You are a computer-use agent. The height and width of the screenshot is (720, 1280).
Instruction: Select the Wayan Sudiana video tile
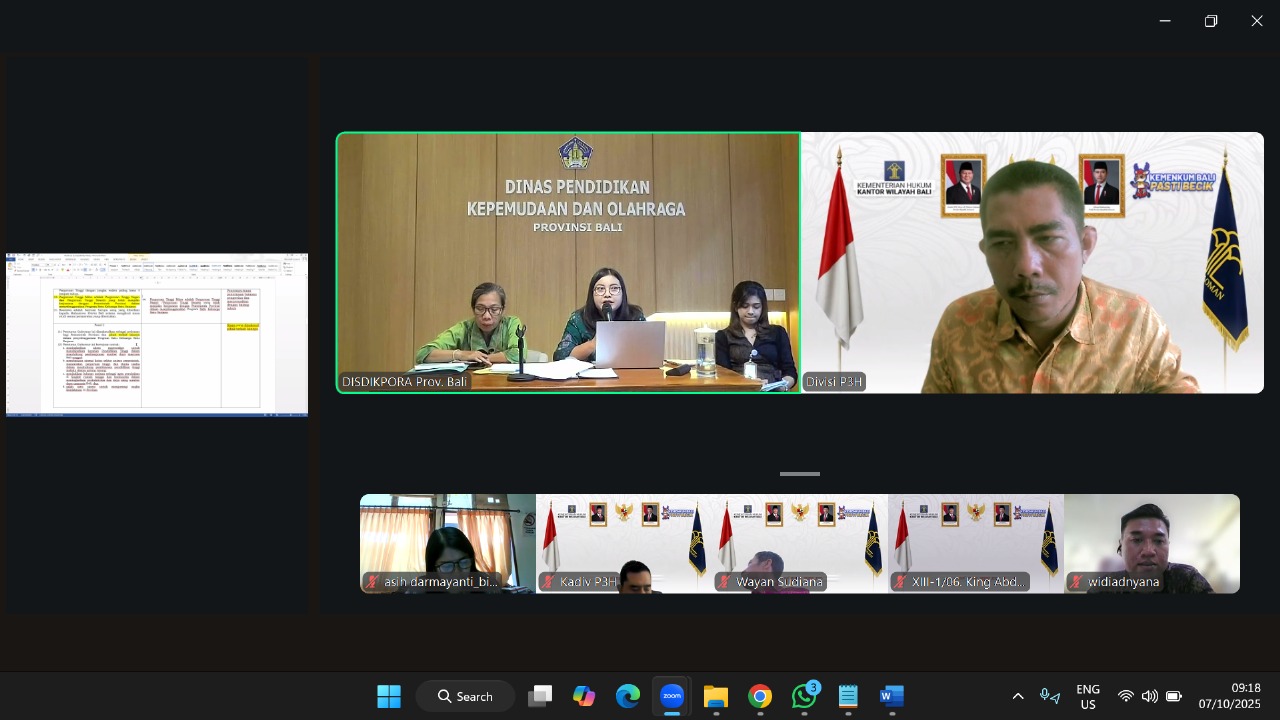point(800,543)
